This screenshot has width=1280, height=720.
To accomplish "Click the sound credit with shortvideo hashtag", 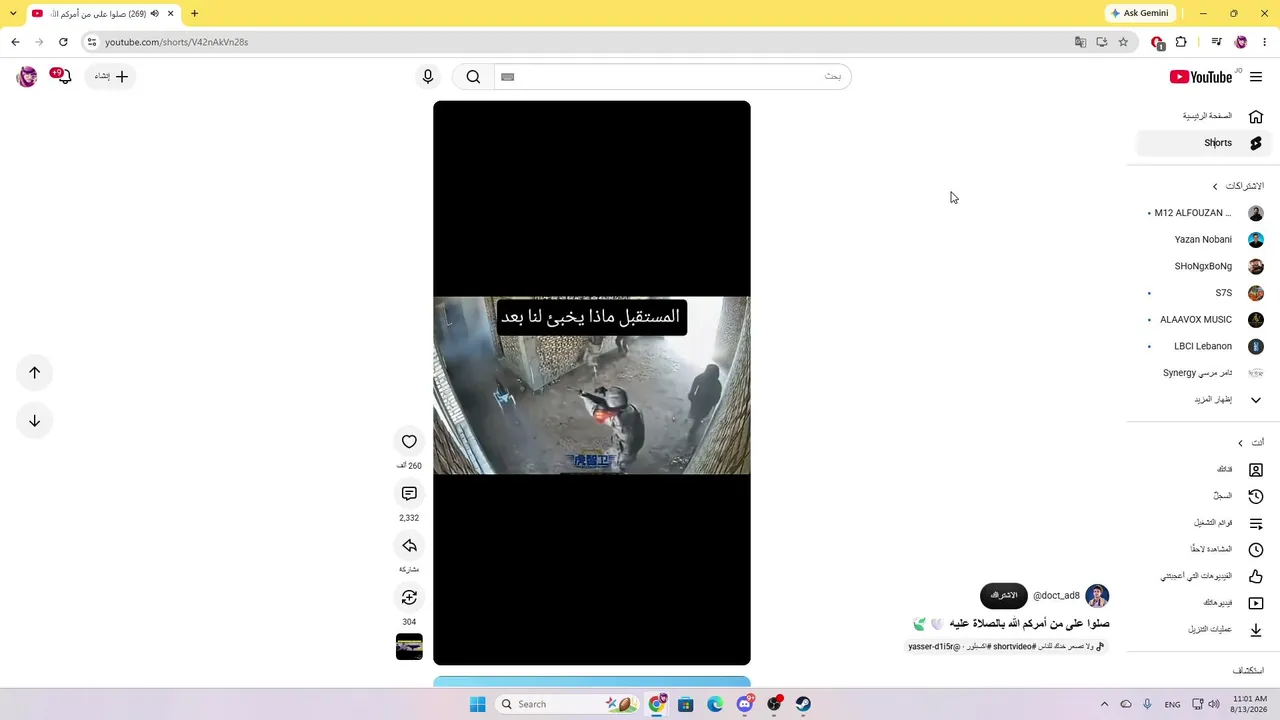I will [x=1006, y=646].
